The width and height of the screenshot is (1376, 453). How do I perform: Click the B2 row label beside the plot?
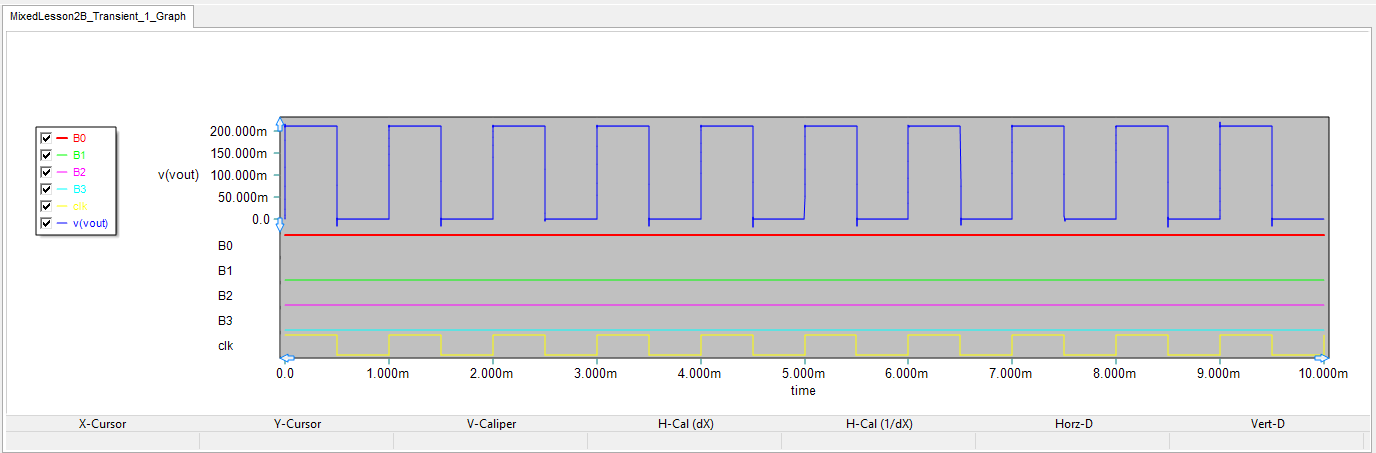(x=225, y=296)
